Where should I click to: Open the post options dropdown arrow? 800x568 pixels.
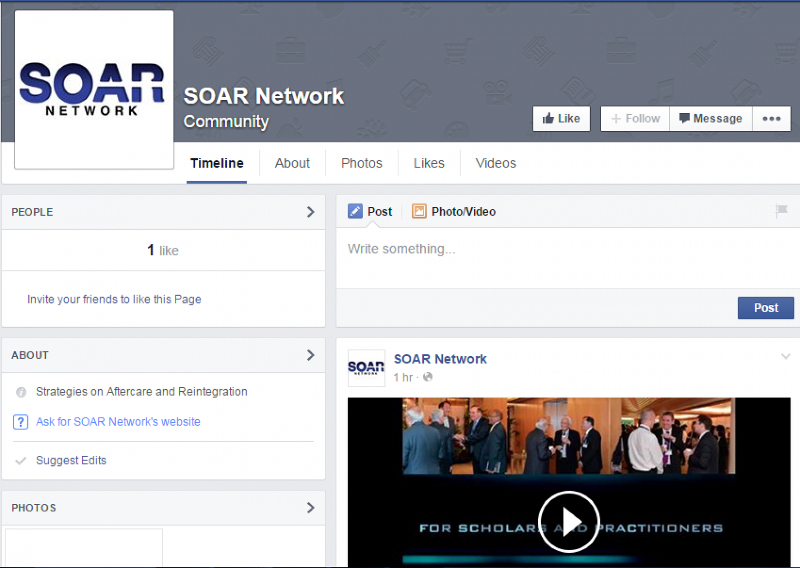(786, 356)
